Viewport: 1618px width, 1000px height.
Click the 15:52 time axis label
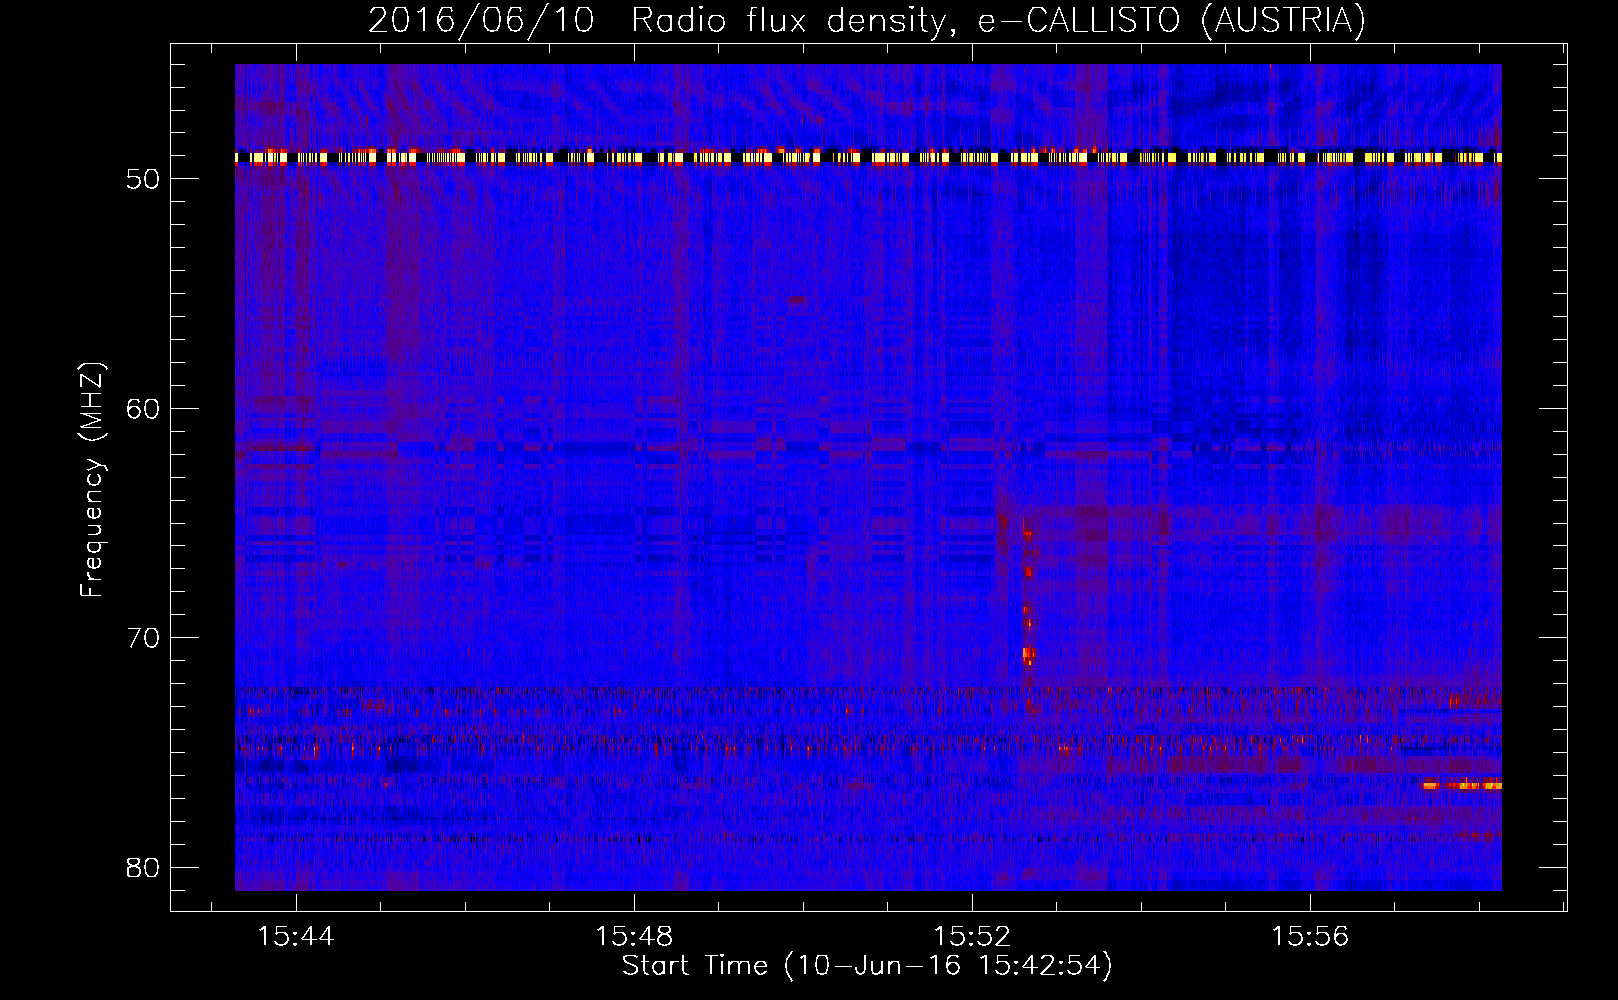[x=972, y=937]
